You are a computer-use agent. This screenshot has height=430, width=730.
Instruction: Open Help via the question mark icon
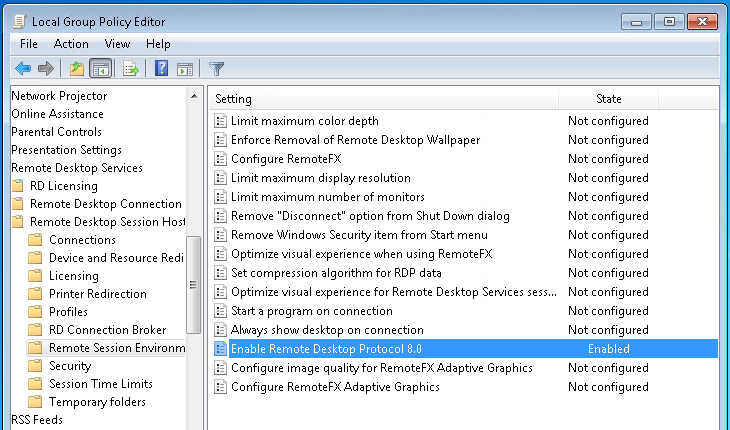point(161,69)
